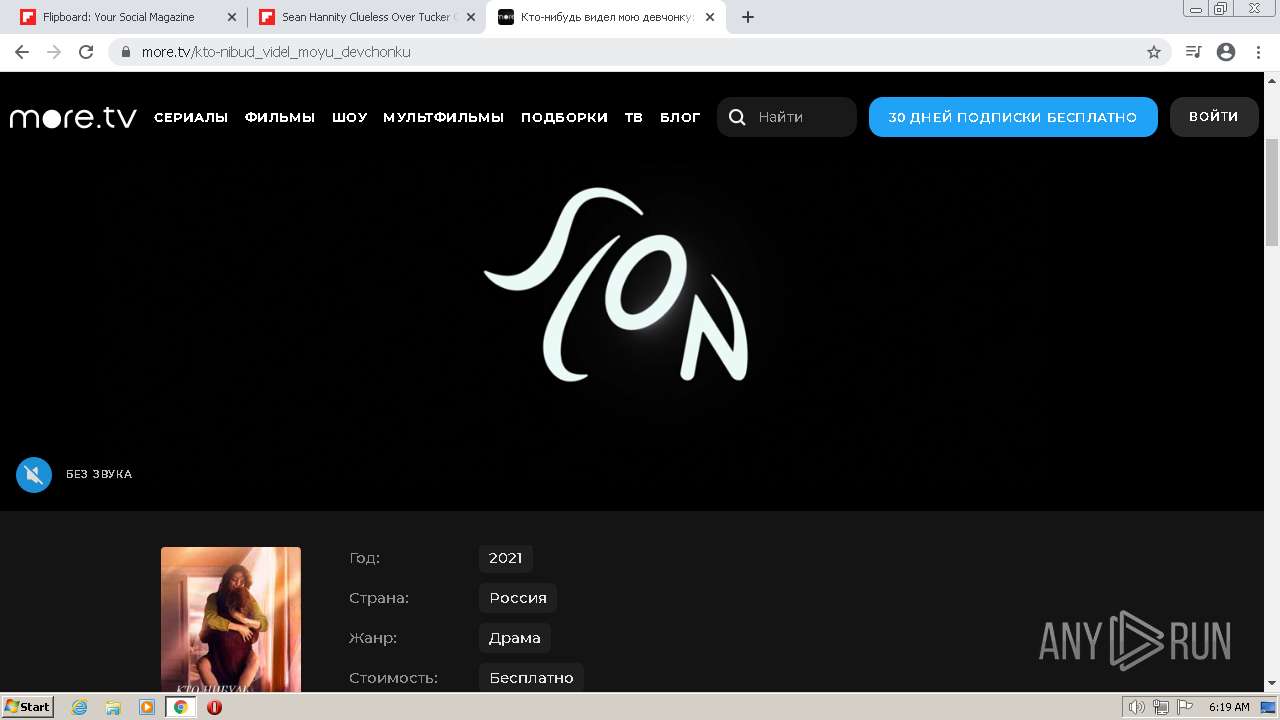
Task: Reload the page
Action: tap(86, 52)
